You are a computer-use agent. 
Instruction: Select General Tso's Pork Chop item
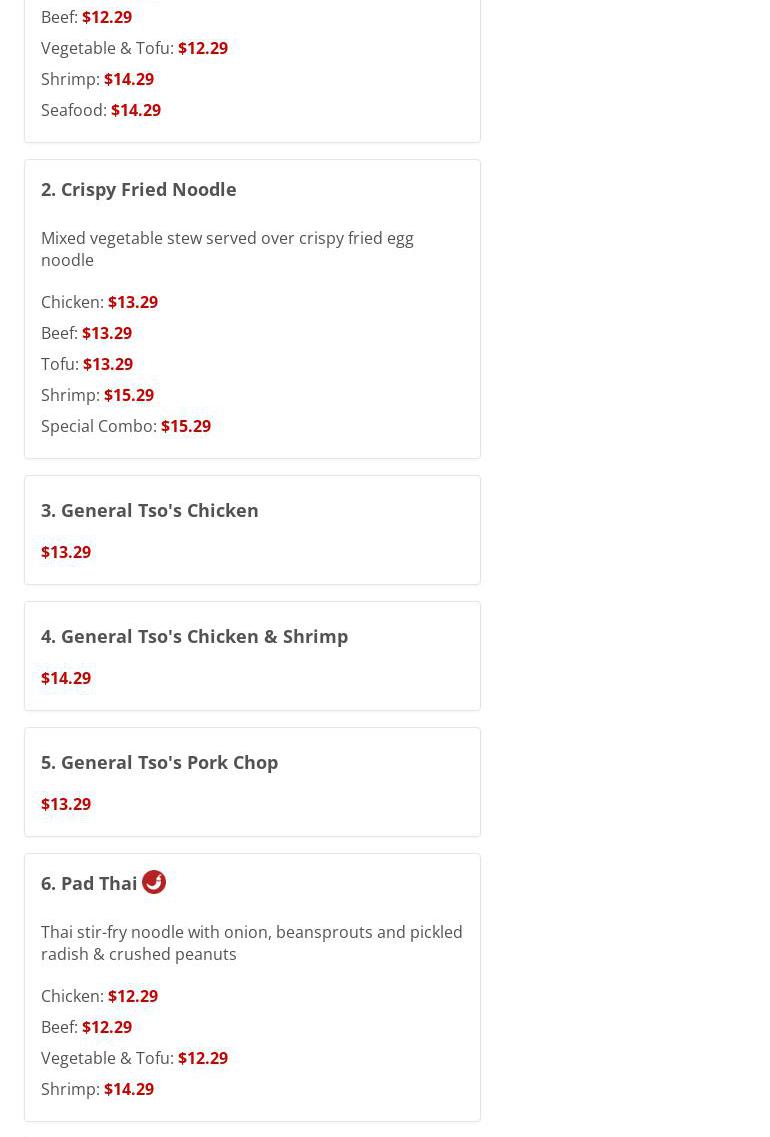160,763
